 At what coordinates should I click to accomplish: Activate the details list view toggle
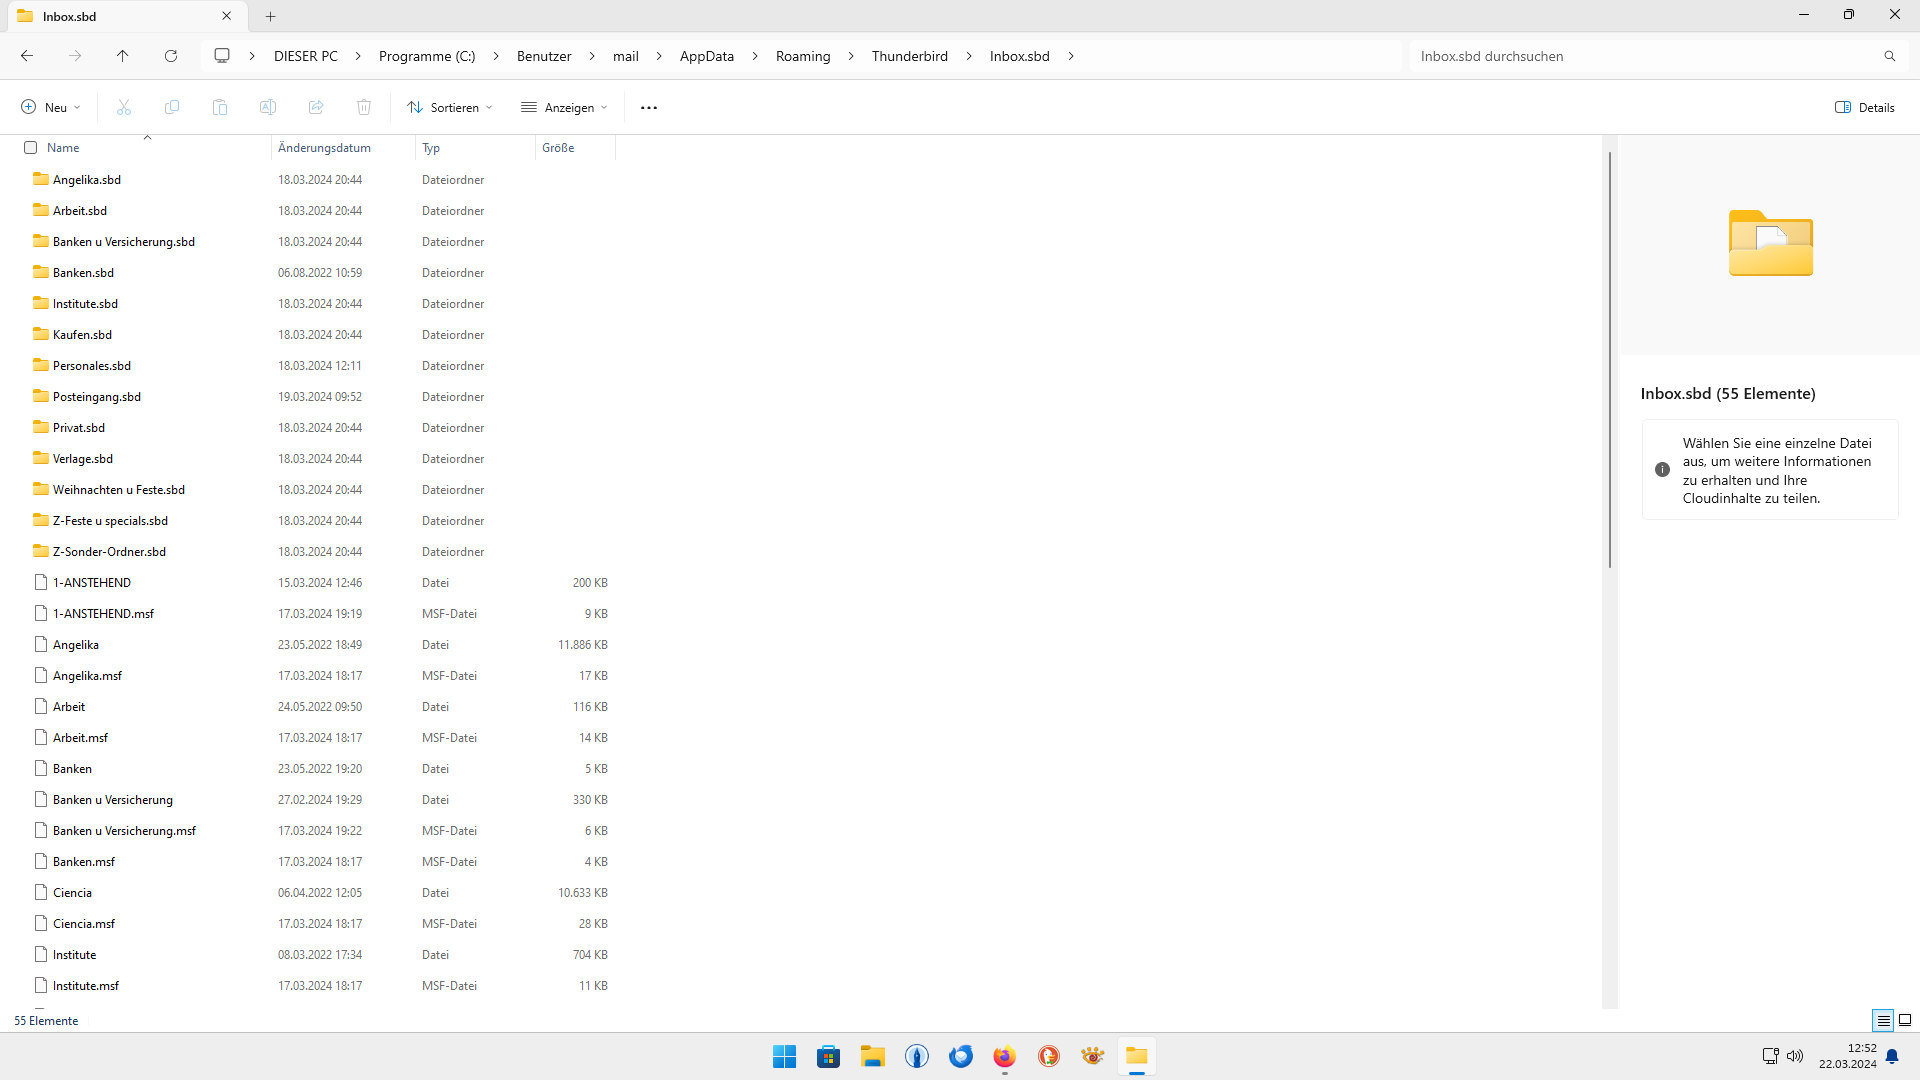(1883, 1020)
